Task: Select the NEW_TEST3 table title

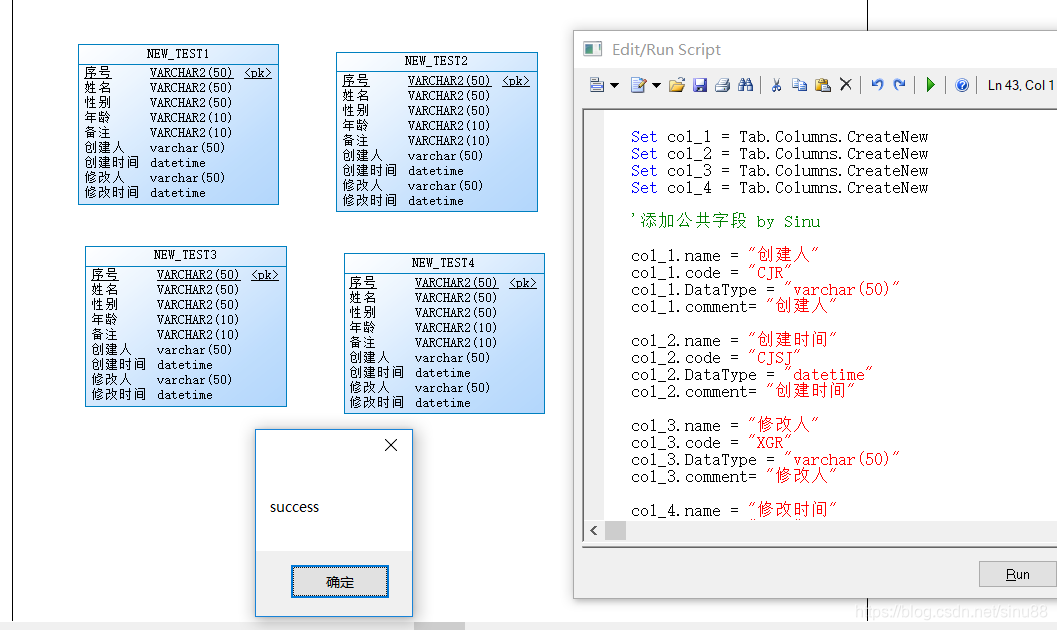Action: pyautogui.click(x=185, y=255)
